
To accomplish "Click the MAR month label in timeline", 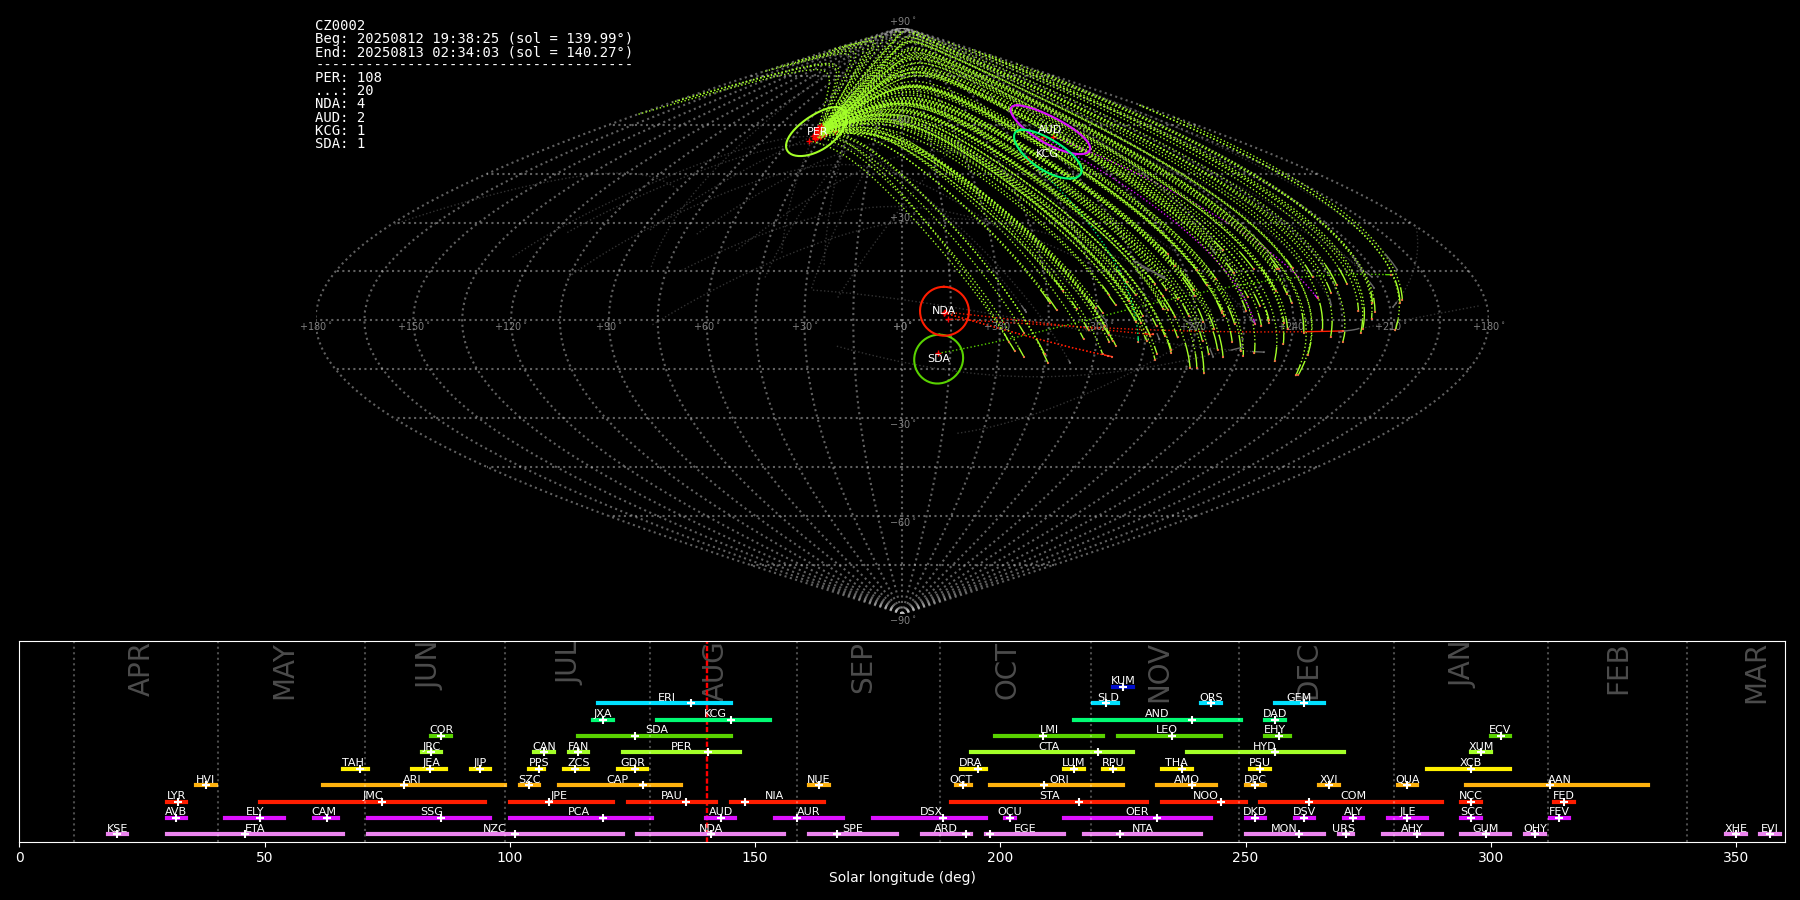I will click(x=1756, y=675).
